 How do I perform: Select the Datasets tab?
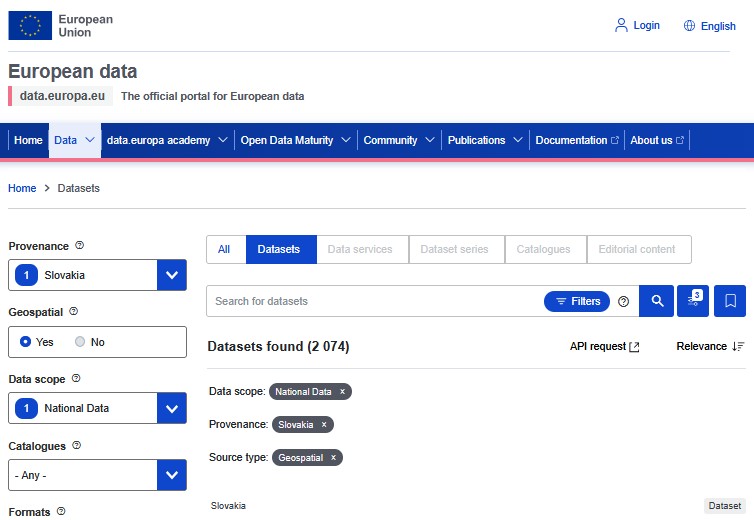coord(279,249)
